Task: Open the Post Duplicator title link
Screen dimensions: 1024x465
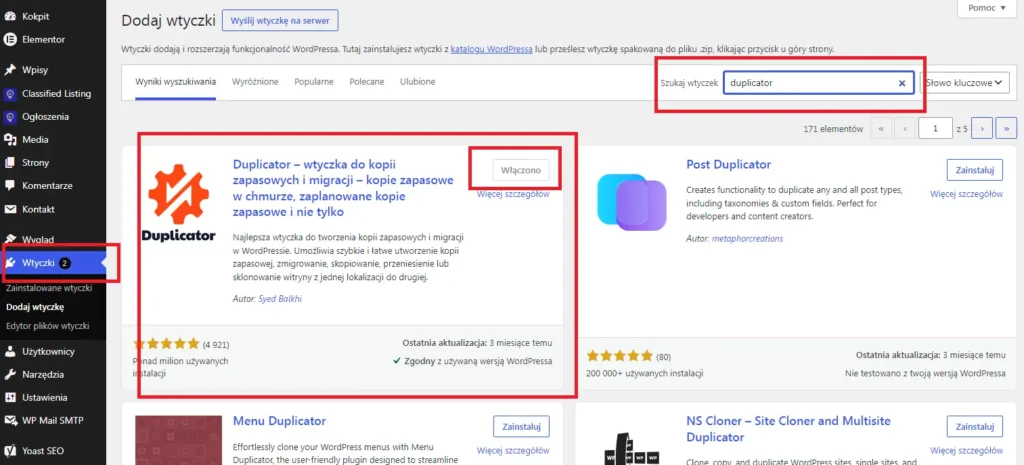Action: coord(729,165)
